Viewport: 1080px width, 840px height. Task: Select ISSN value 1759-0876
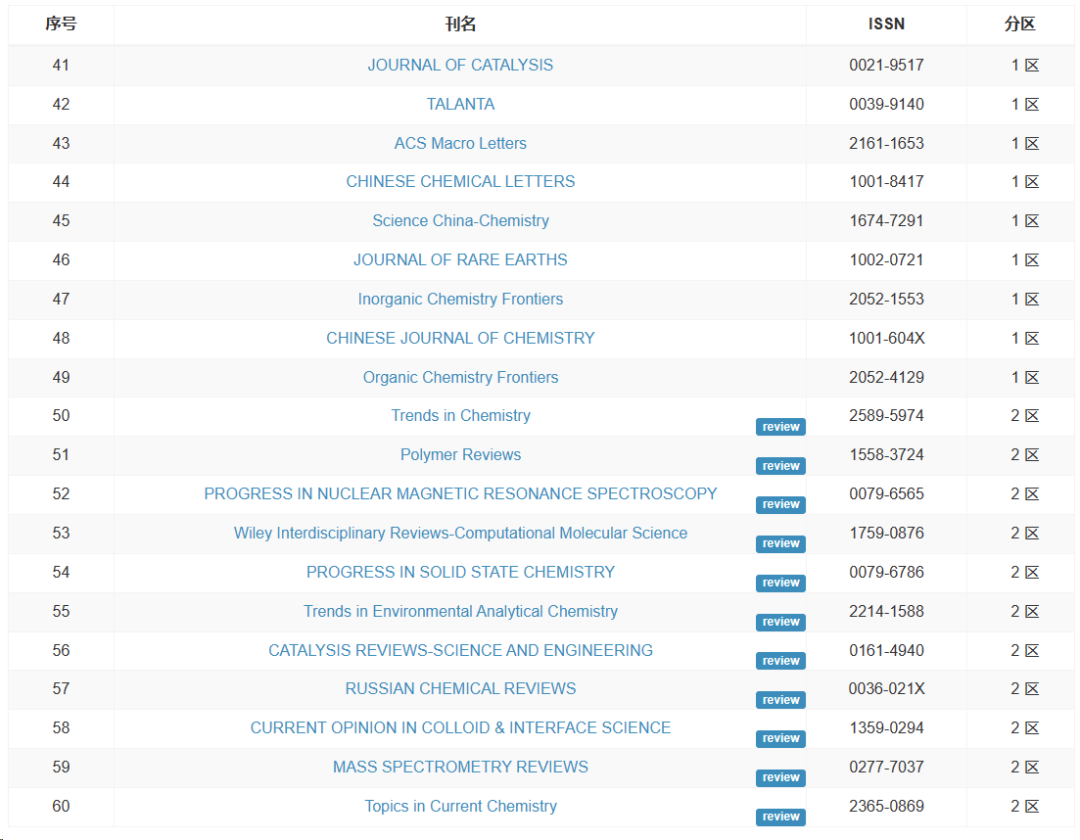pyautogui.click(x=886, y=533)
